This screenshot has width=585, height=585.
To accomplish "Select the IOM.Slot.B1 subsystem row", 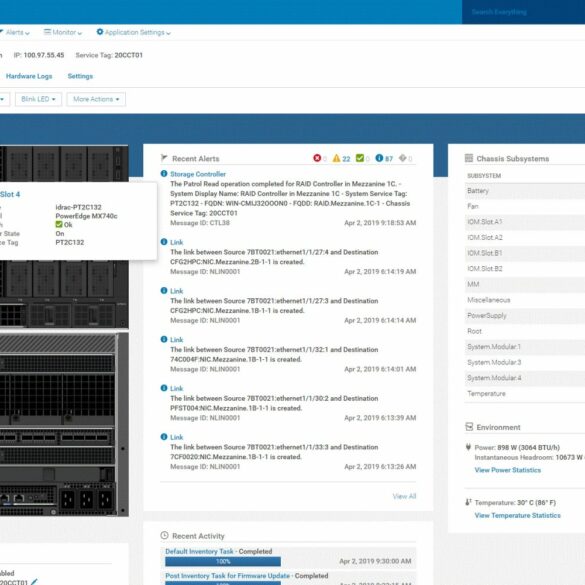I will (525, 253).
